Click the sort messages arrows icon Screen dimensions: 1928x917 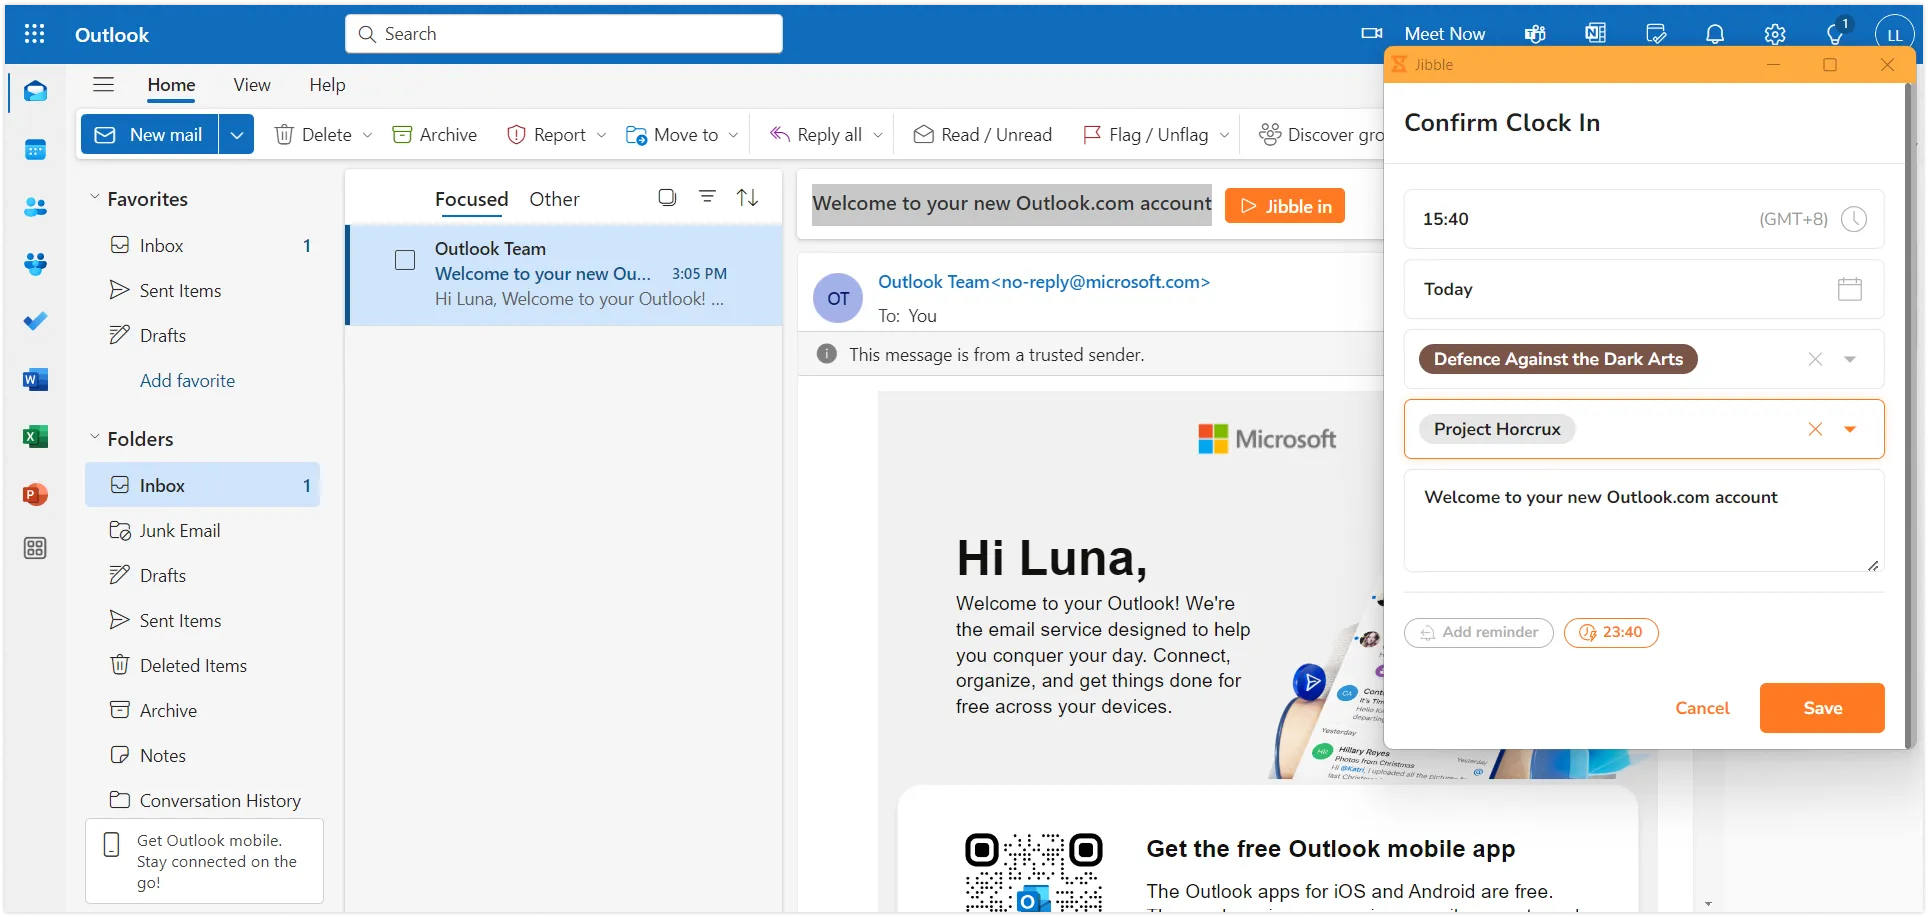coord(747,198)
